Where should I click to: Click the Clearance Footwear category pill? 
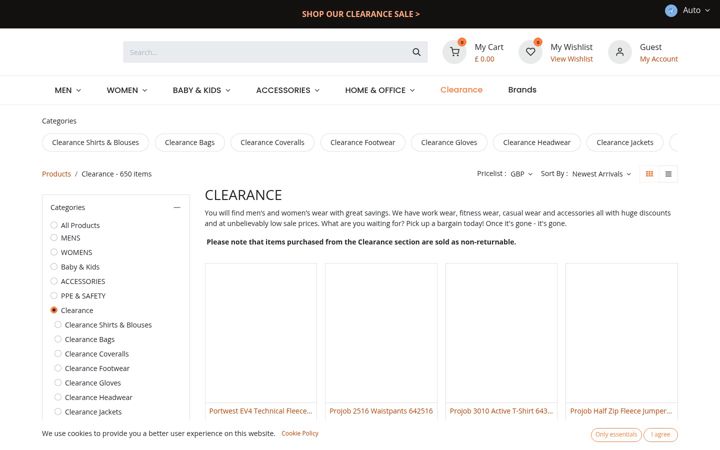(363, 142)
